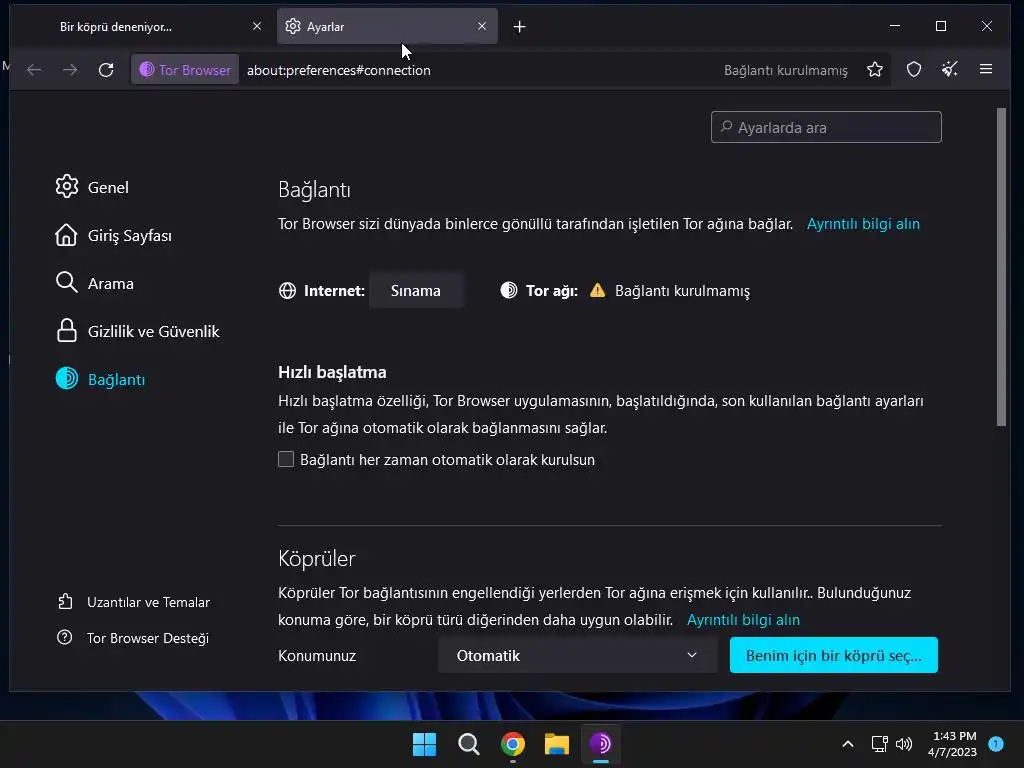Click 'Ayrıntılı bilgi alın' in Köprüler section

pos(743,620)
